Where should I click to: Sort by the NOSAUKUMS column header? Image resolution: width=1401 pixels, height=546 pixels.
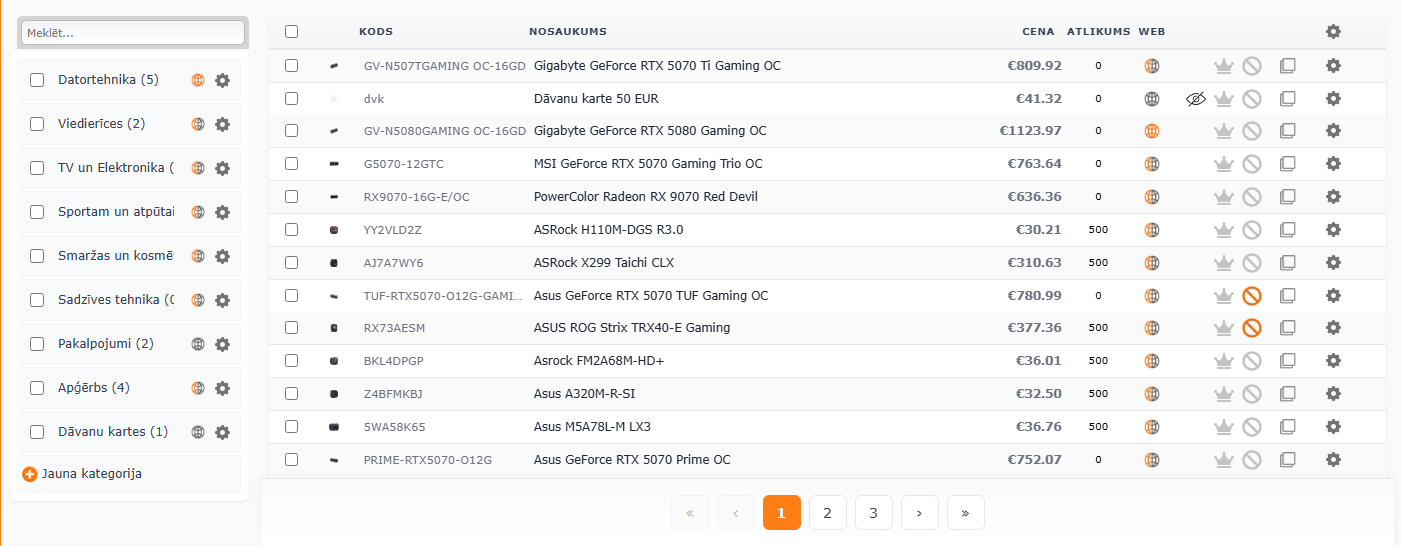[567, 32]
